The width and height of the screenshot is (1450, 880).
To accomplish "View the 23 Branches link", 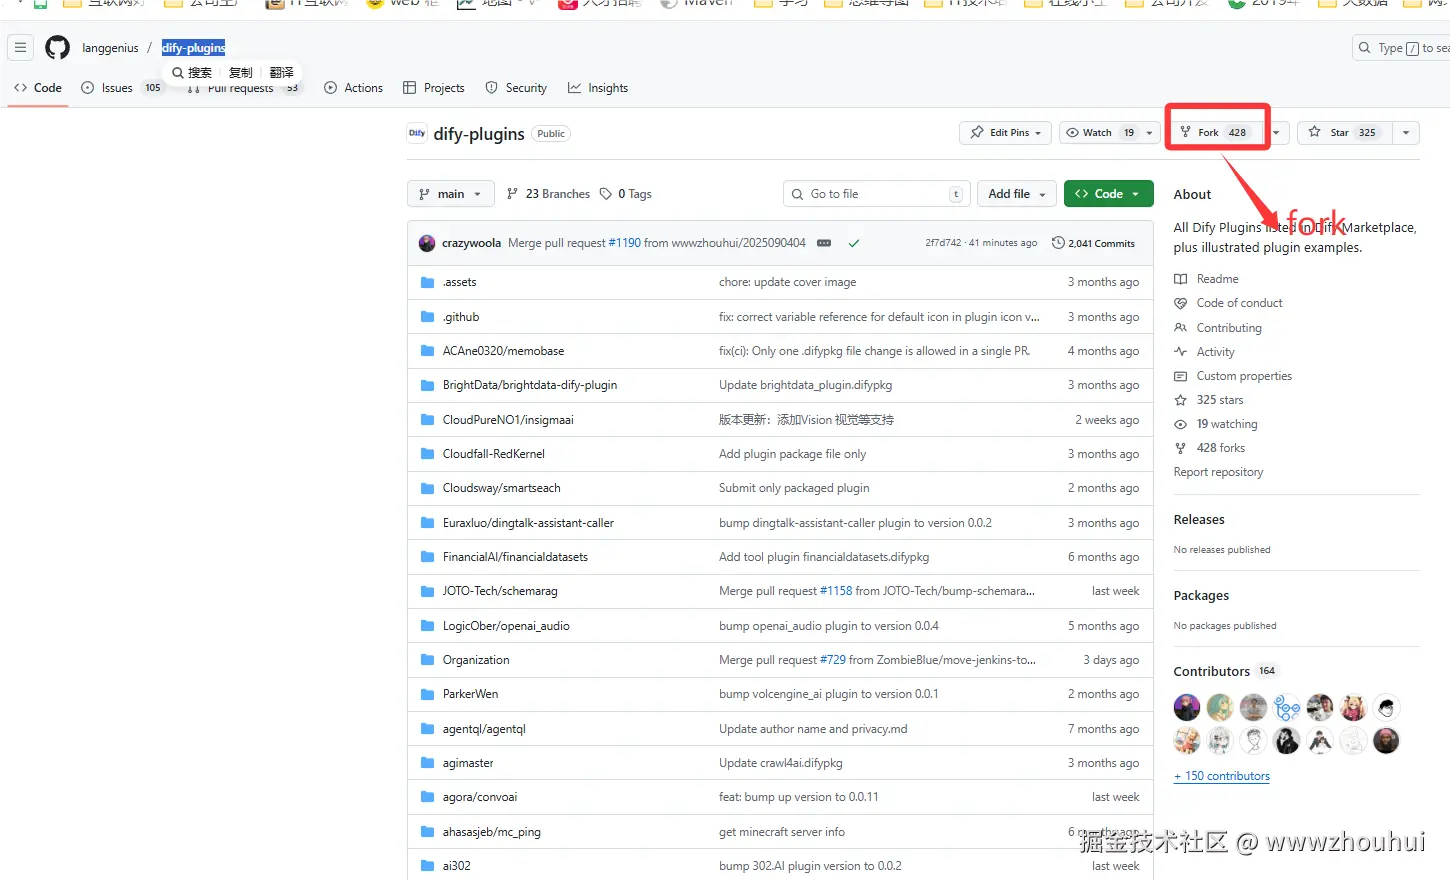I will tap(548, 194).
